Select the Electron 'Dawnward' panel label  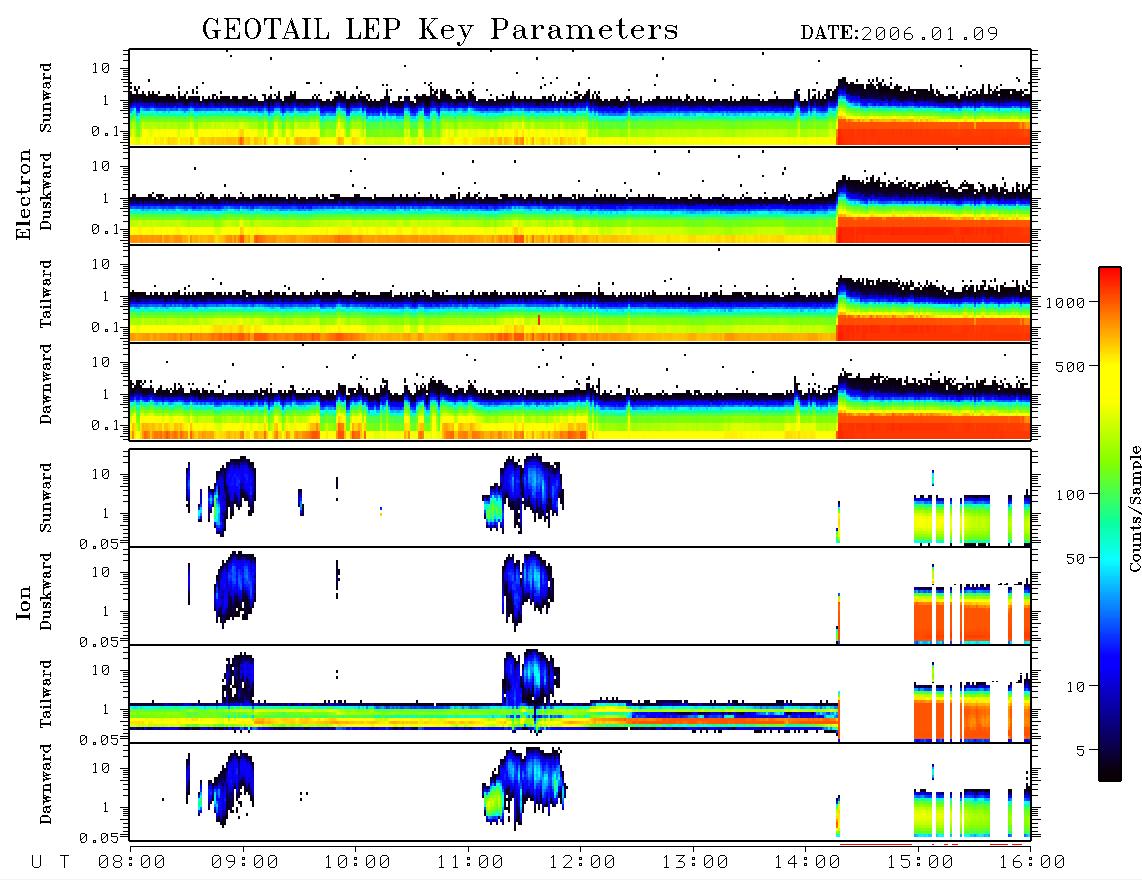click(46, 385)
